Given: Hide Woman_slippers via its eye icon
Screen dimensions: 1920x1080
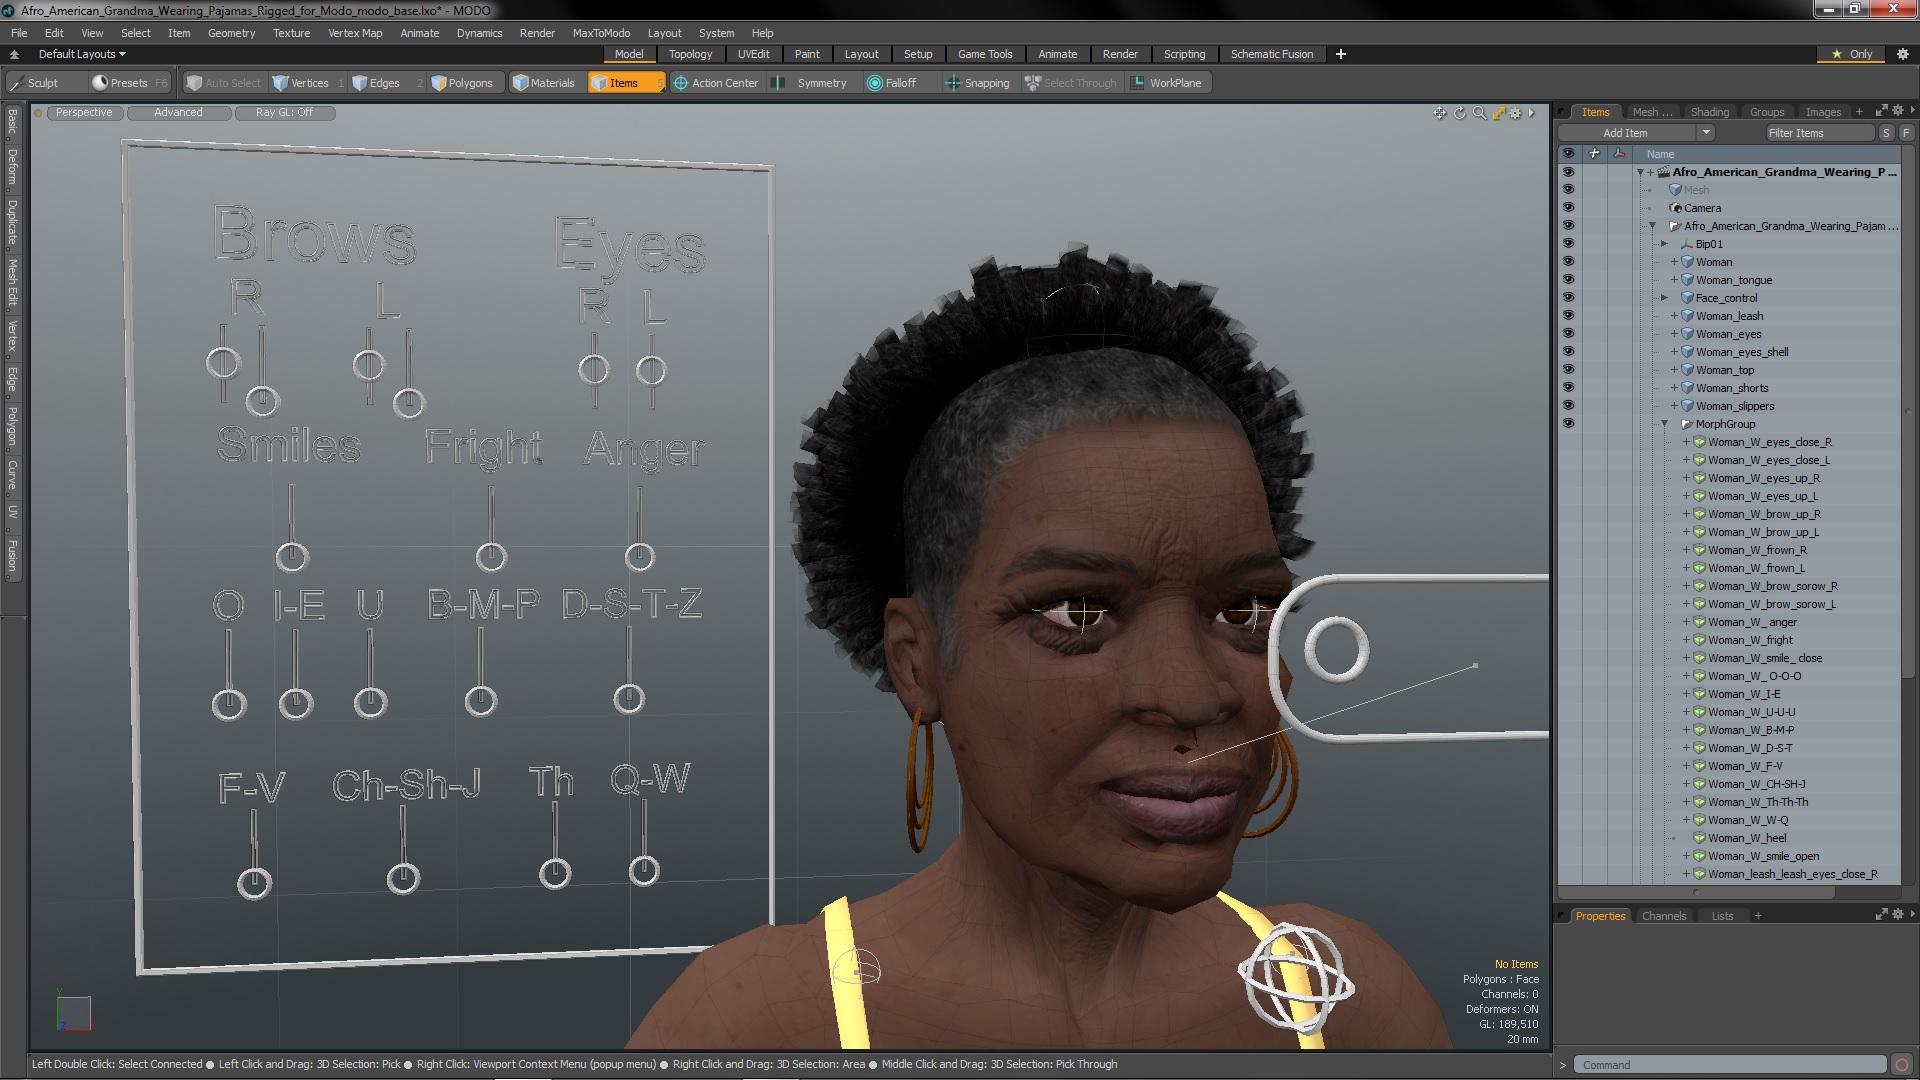Looking at the screenshot, I should (1568, 406).
